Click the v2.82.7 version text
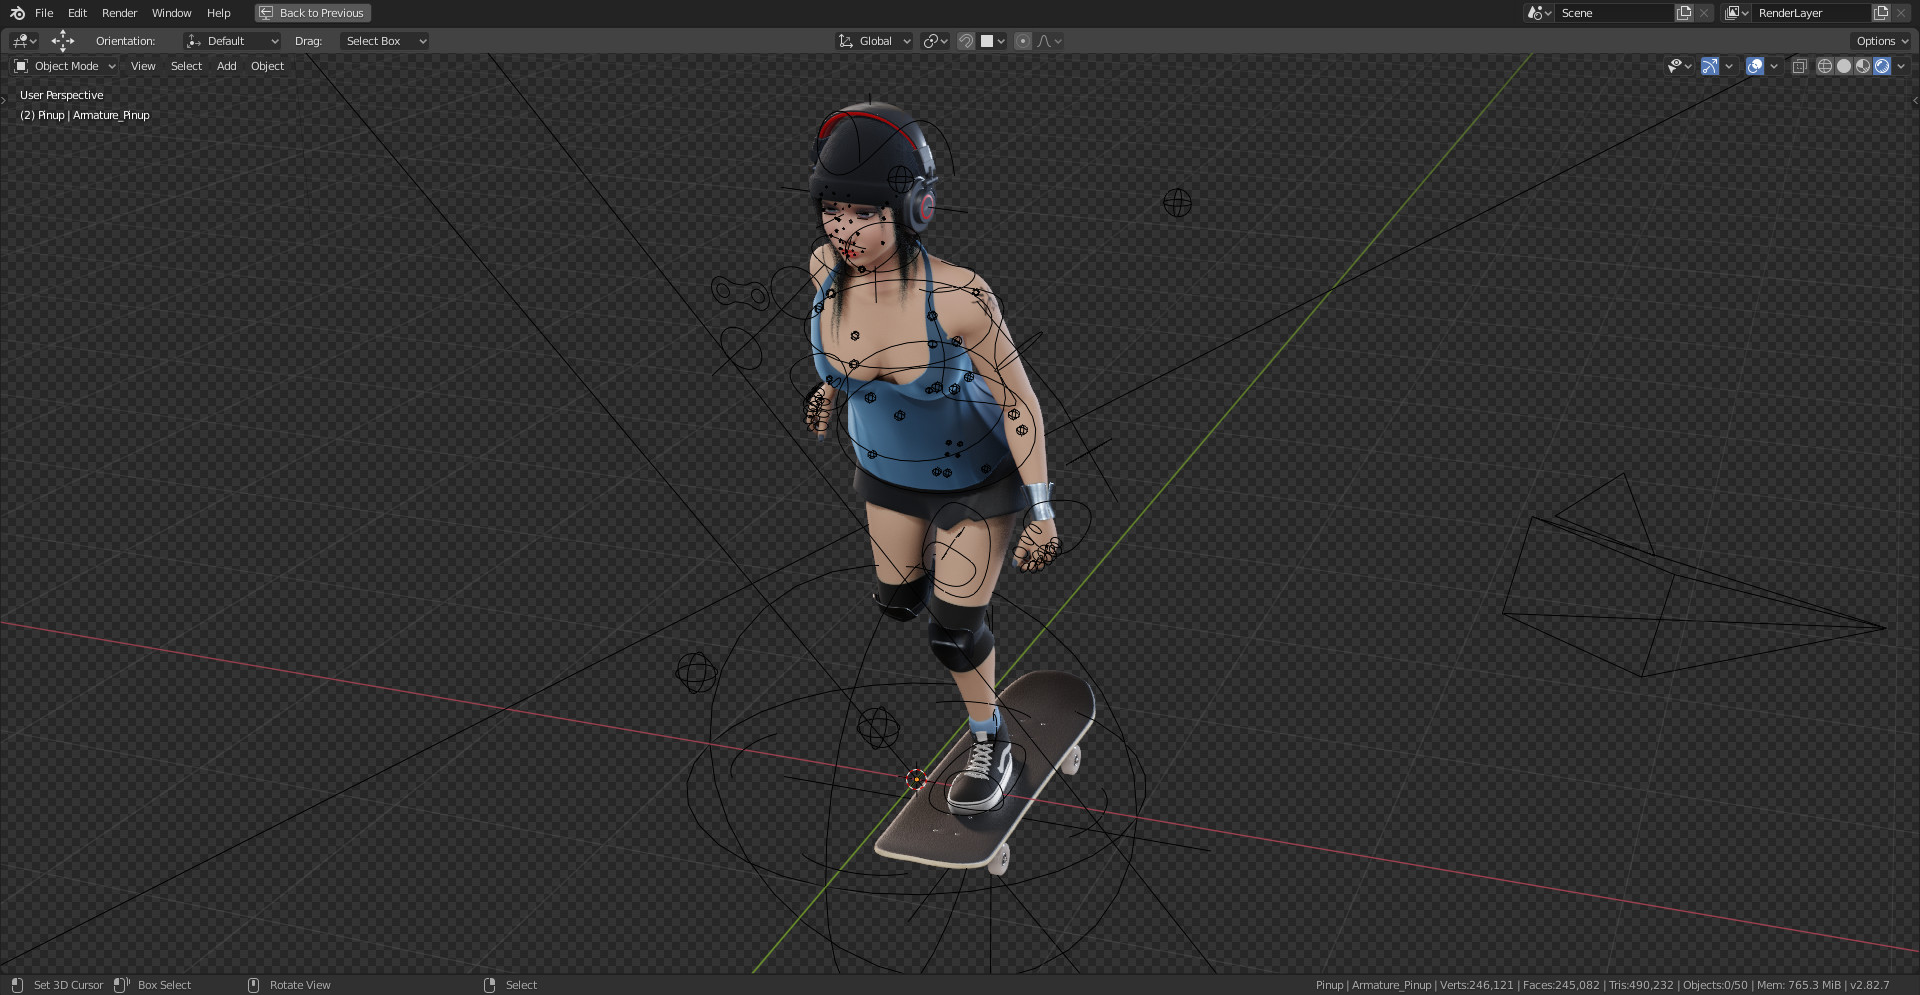Viewport: 1920px width, 995px height. [1869, 985]
